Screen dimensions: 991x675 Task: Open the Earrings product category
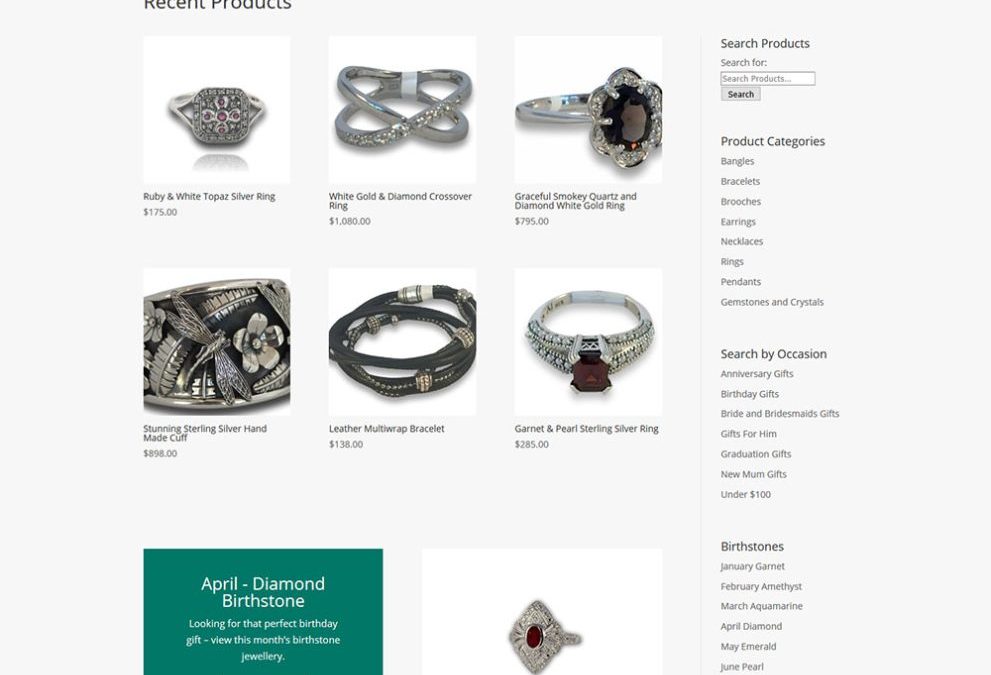738,222
